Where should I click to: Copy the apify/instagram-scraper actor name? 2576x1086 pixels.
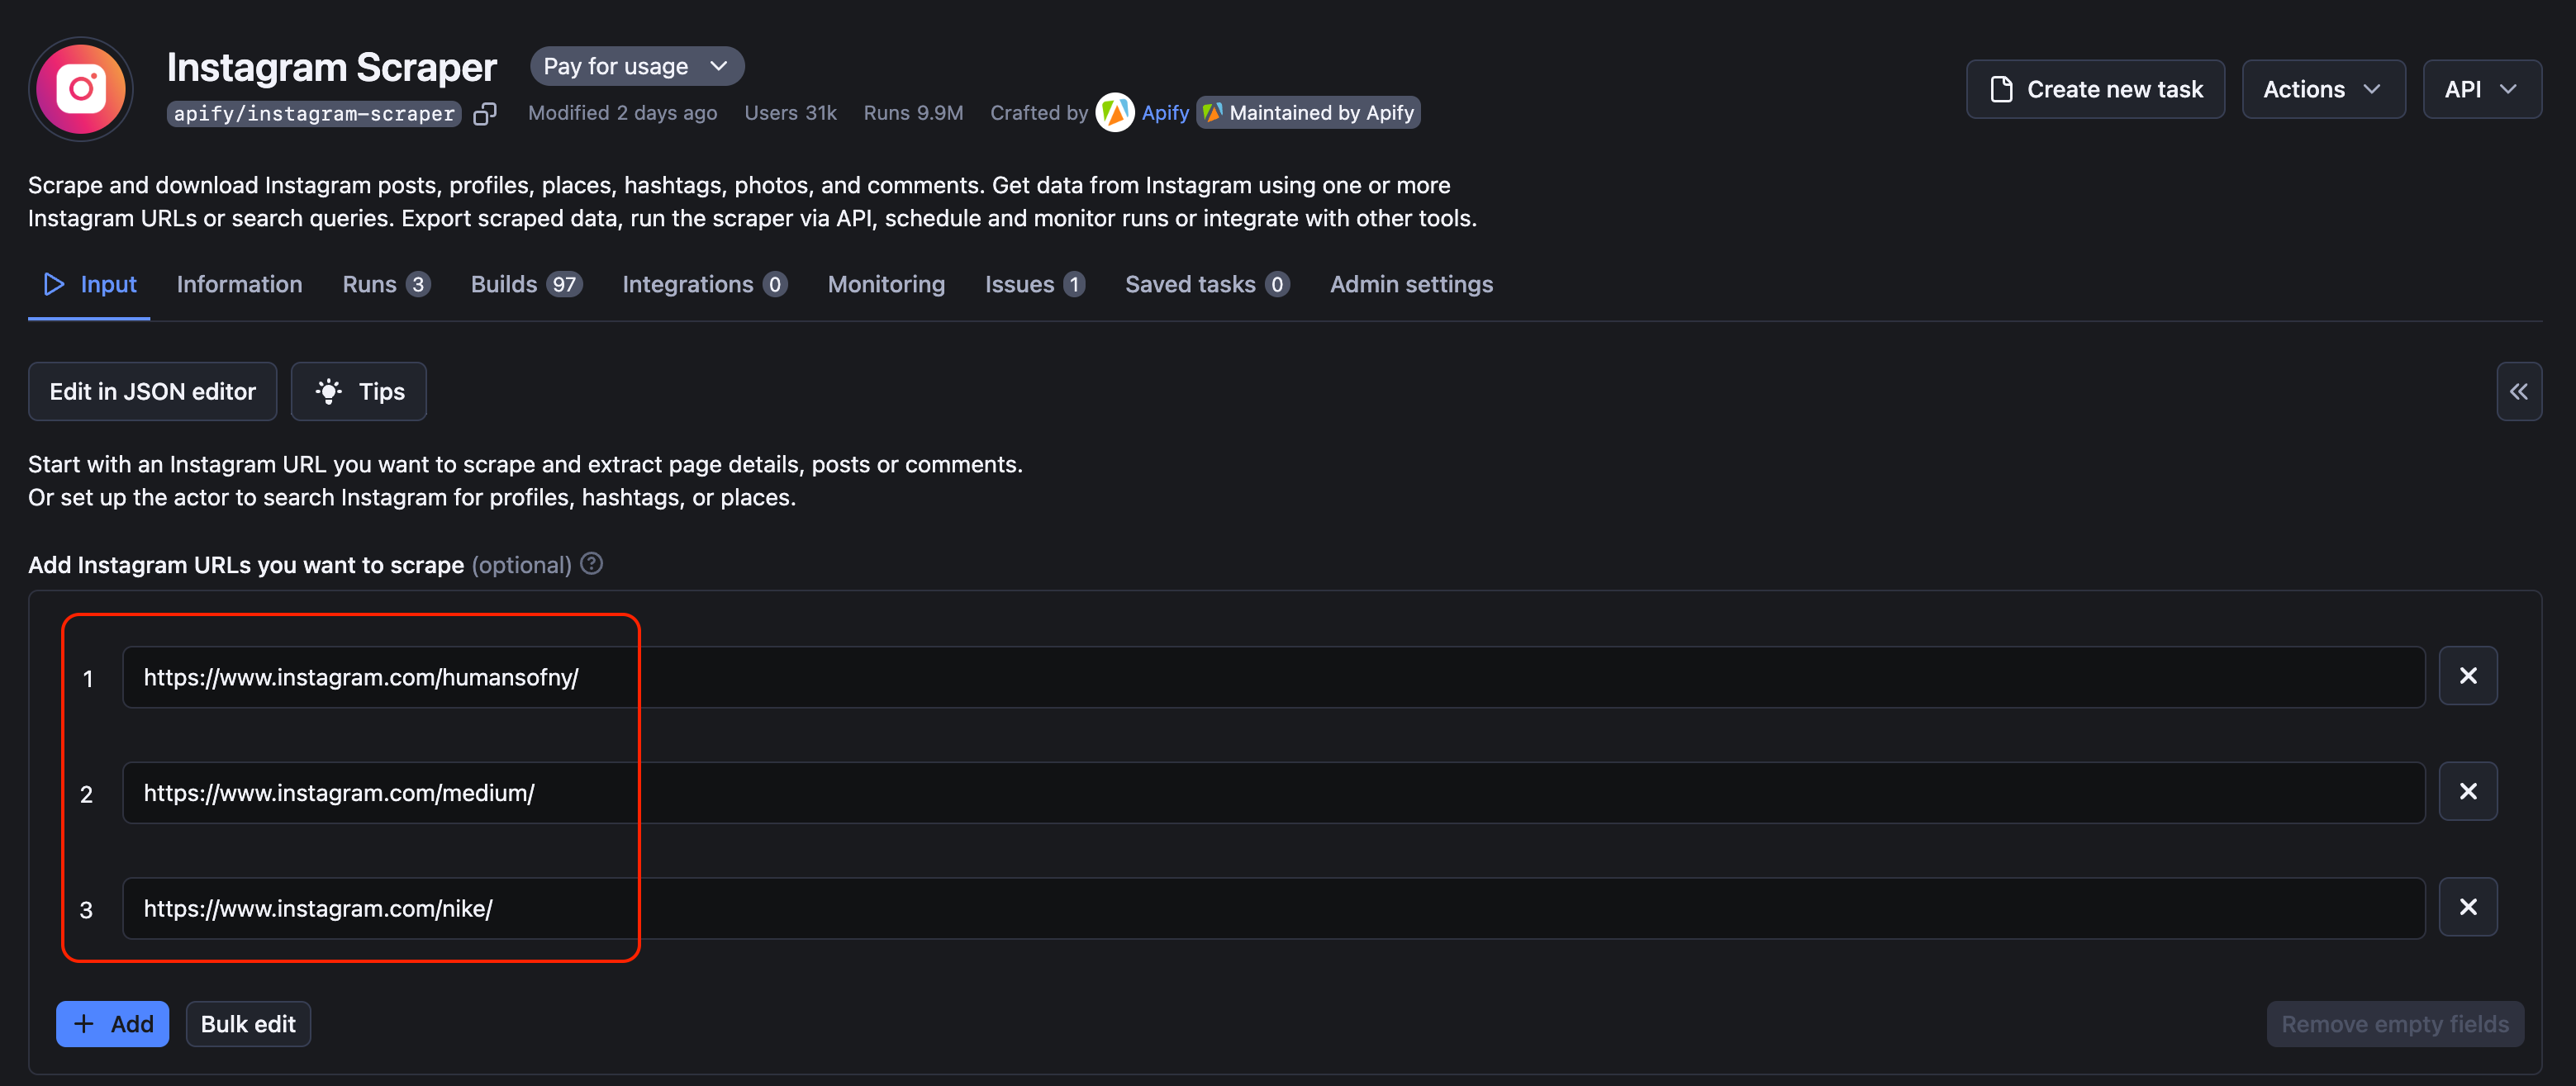(485, 114)
